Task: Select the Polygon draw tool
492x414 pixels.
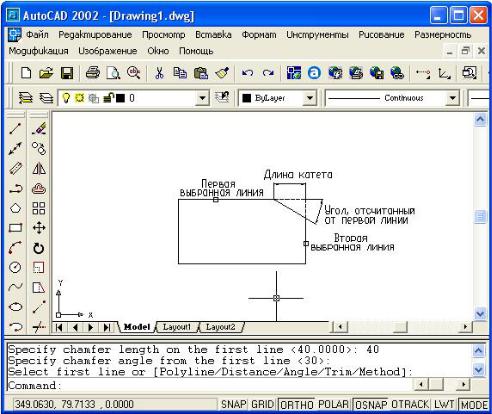Action: (15, 208)
